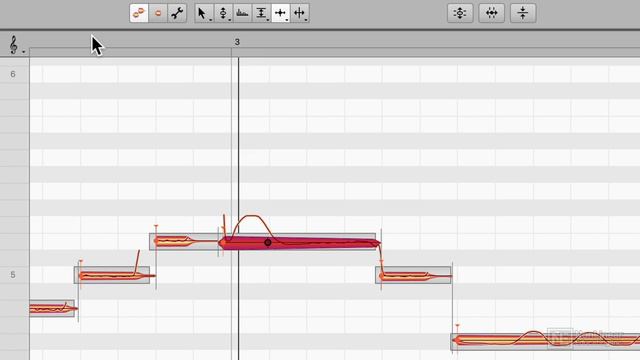Open the leveling macro button

523,13
